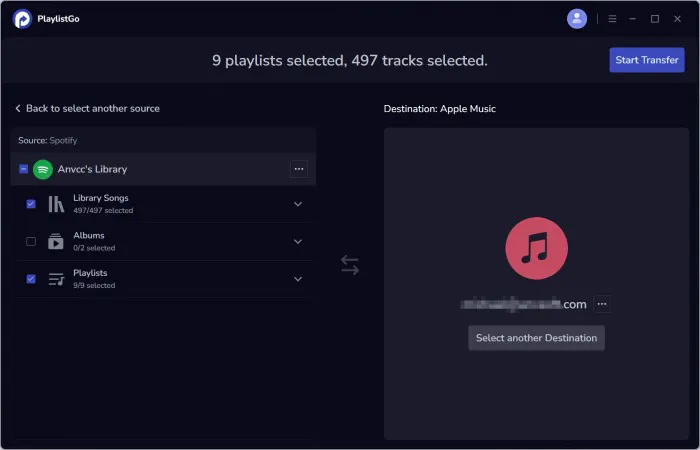The image size is (700, 450).
Task: Uncheck the Library Songs checkbox
Action: (31, 204)
